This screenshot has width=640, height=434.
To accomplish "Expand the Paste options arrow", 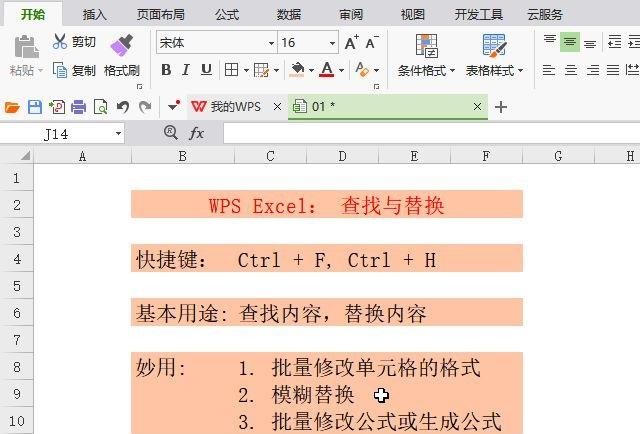I will pyautogui.click(x=40, y=71).
